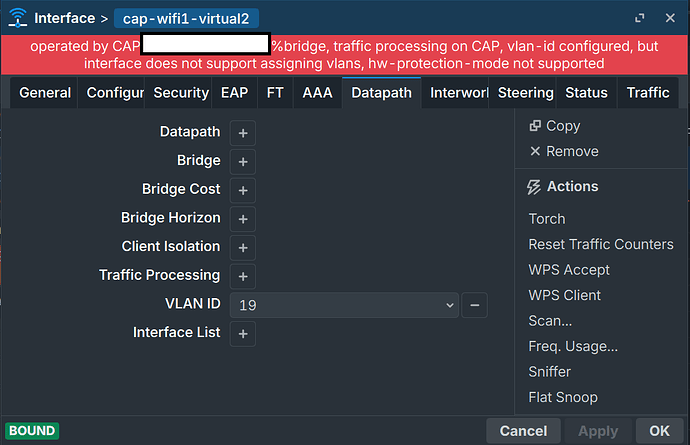This screenshot has width=690, height=445.
Task: Launch Torch action
Action: pyautogui.click(x=547, y=219)
